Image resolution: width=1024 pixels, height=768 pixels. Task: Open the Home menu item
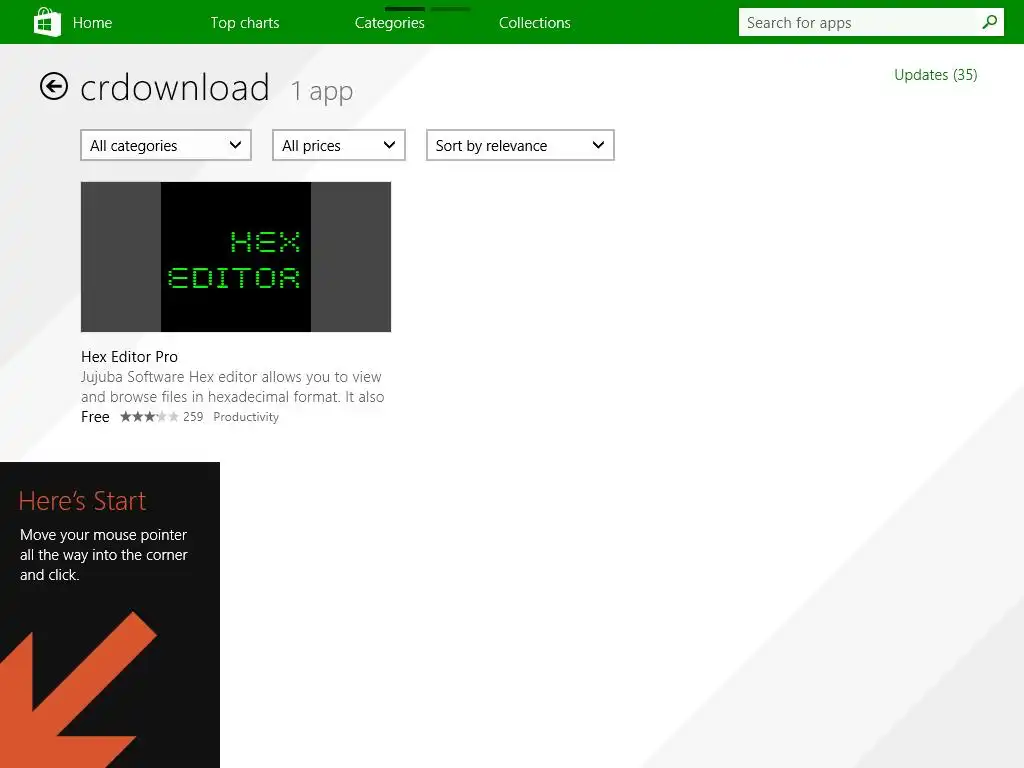[92, 23]
